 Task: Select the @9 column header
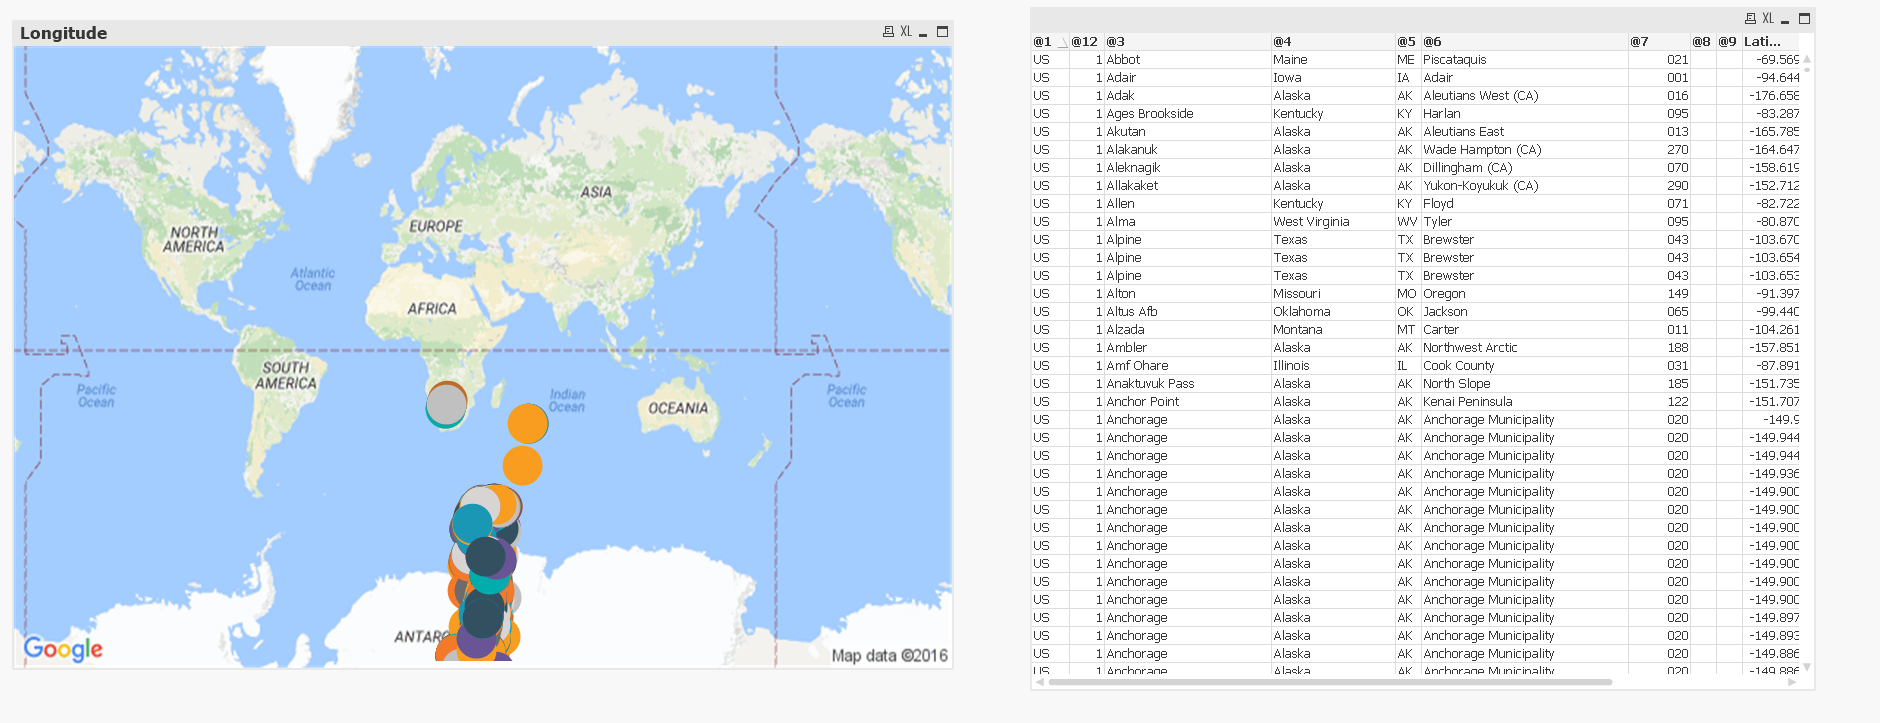(1728, 42)
